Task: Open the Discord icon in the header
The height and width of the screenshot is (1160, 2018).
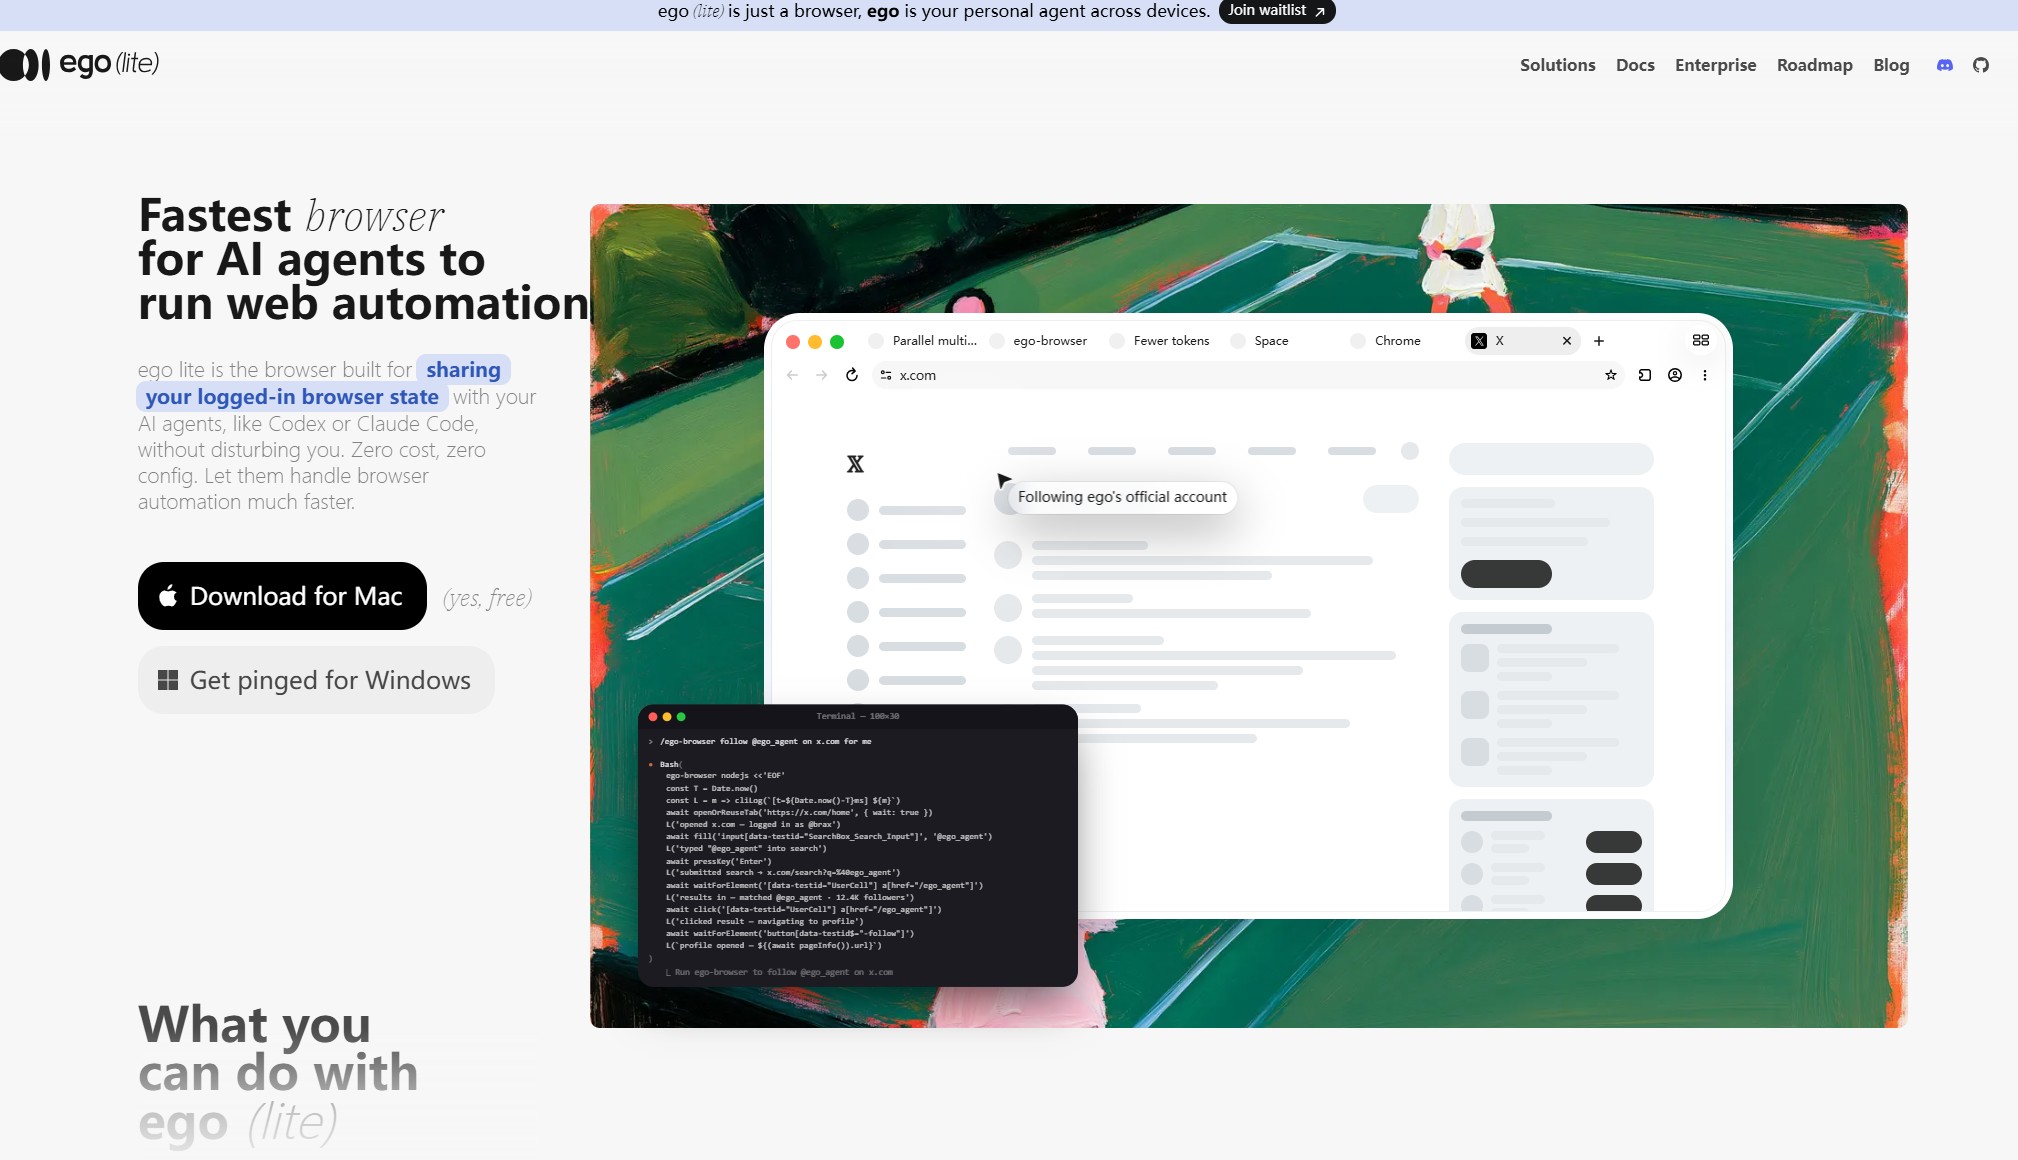Action: pyautogui.click(x=1944, y=65)
